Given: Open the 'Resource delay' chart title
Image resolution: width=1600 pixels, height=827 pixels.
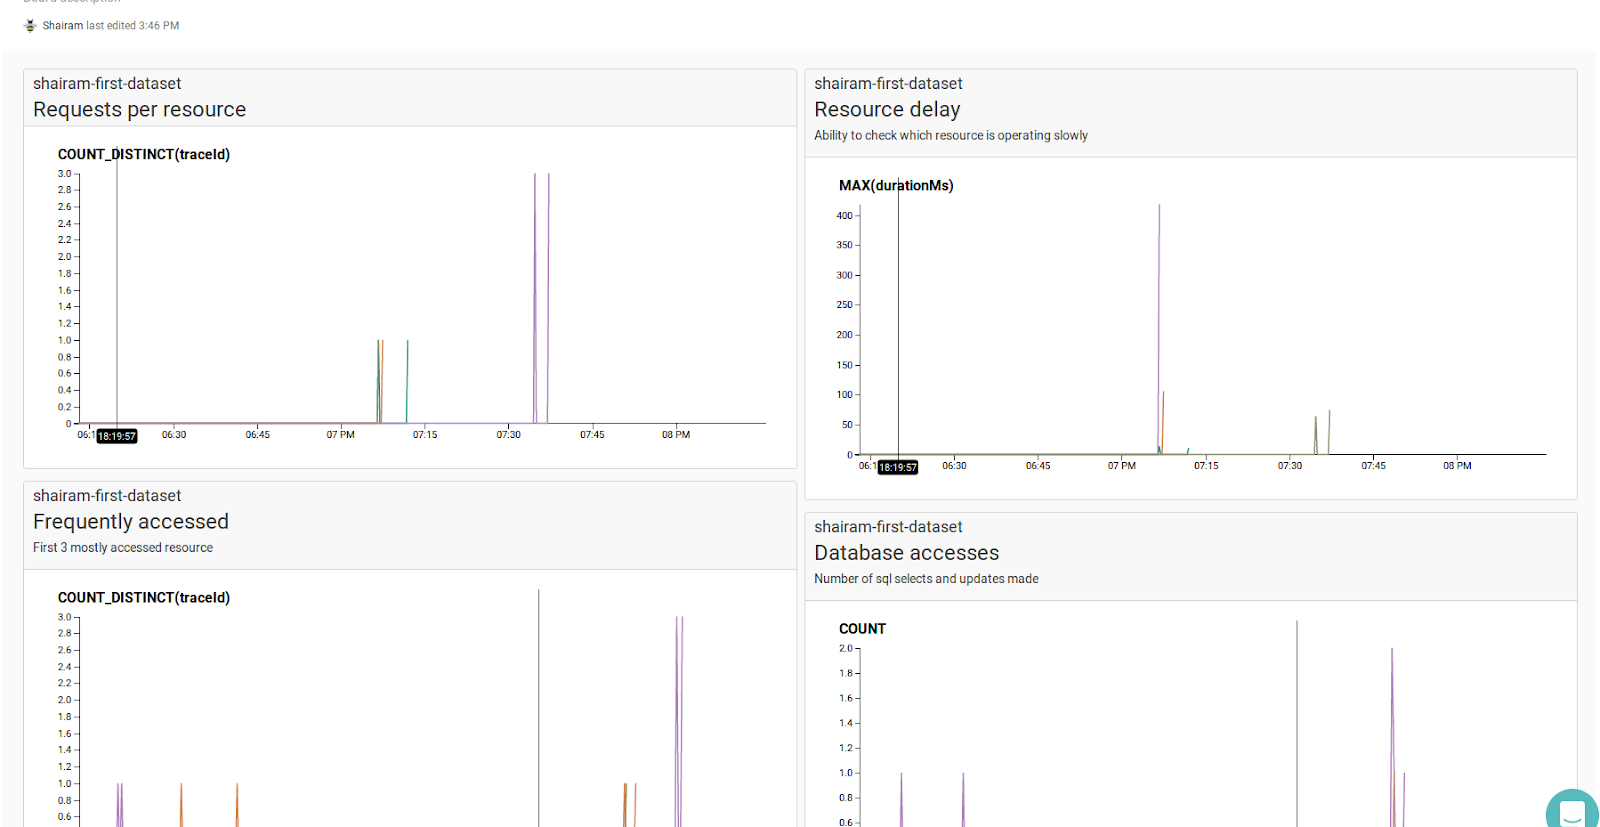Looking at the screenshot, I should coord(887,110).
